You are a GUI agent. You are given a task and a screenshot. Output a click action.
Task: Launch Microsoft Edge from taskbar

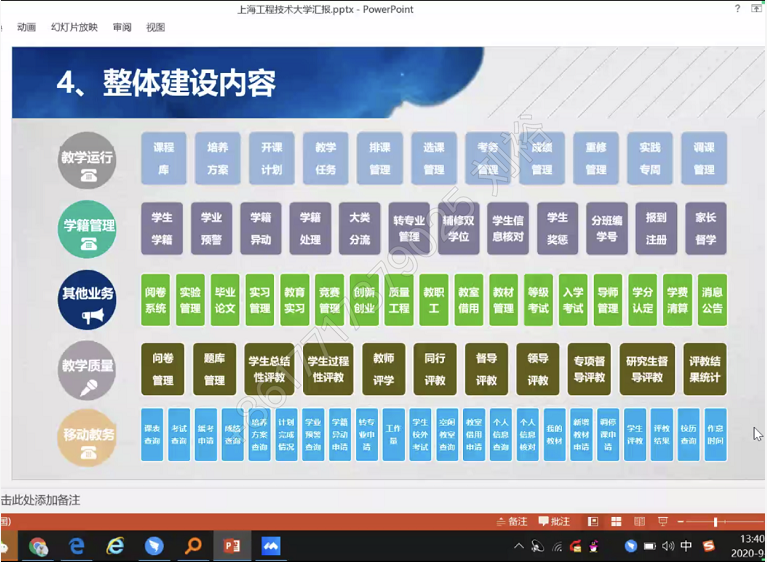tap(77, 546)
